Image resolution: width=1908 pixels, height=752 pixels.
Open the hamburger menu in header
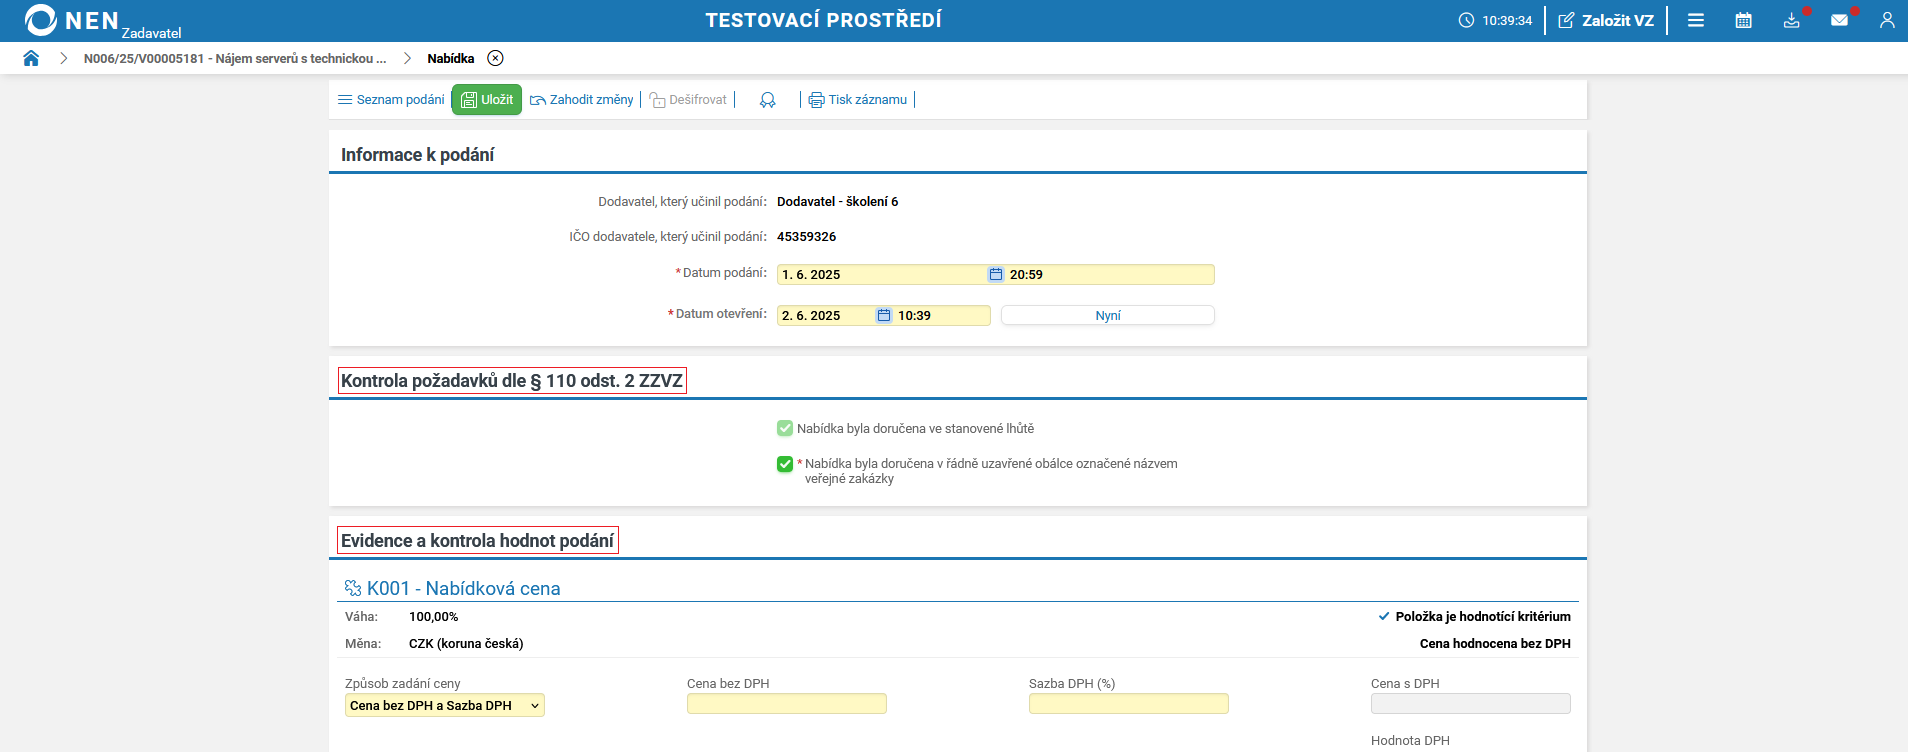[x=1696, y=20]
